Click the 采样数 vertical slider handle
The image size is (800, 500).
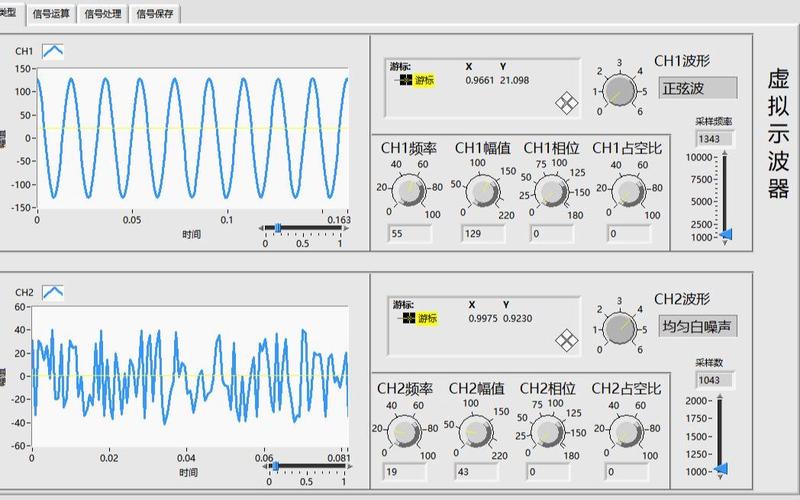click(721, 468)
